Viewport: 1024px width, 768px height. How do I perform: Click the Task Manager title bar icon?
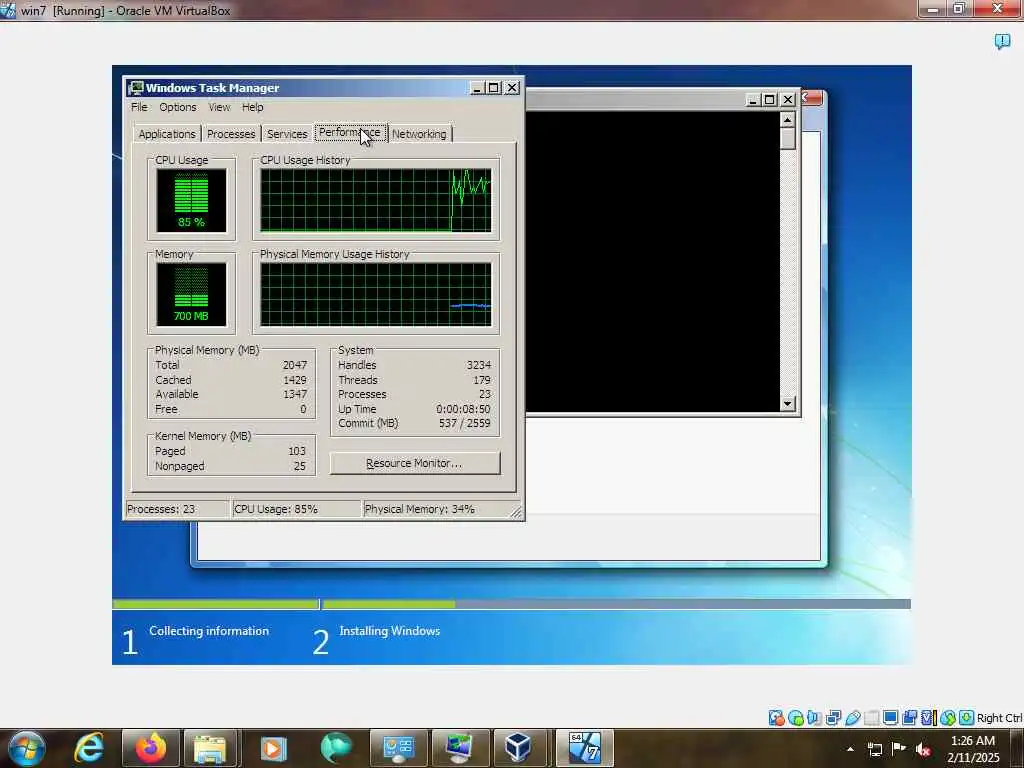pos(136,88)
